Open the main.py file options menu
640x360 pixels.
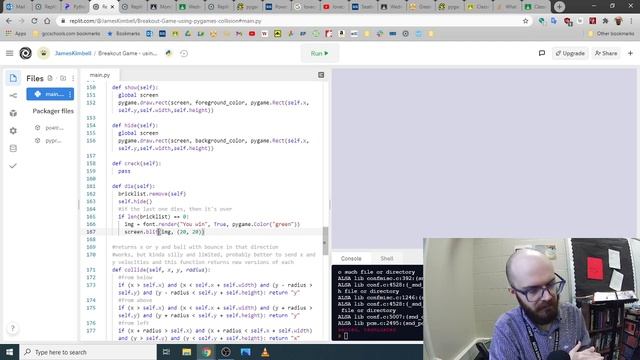tap(70, 94)
